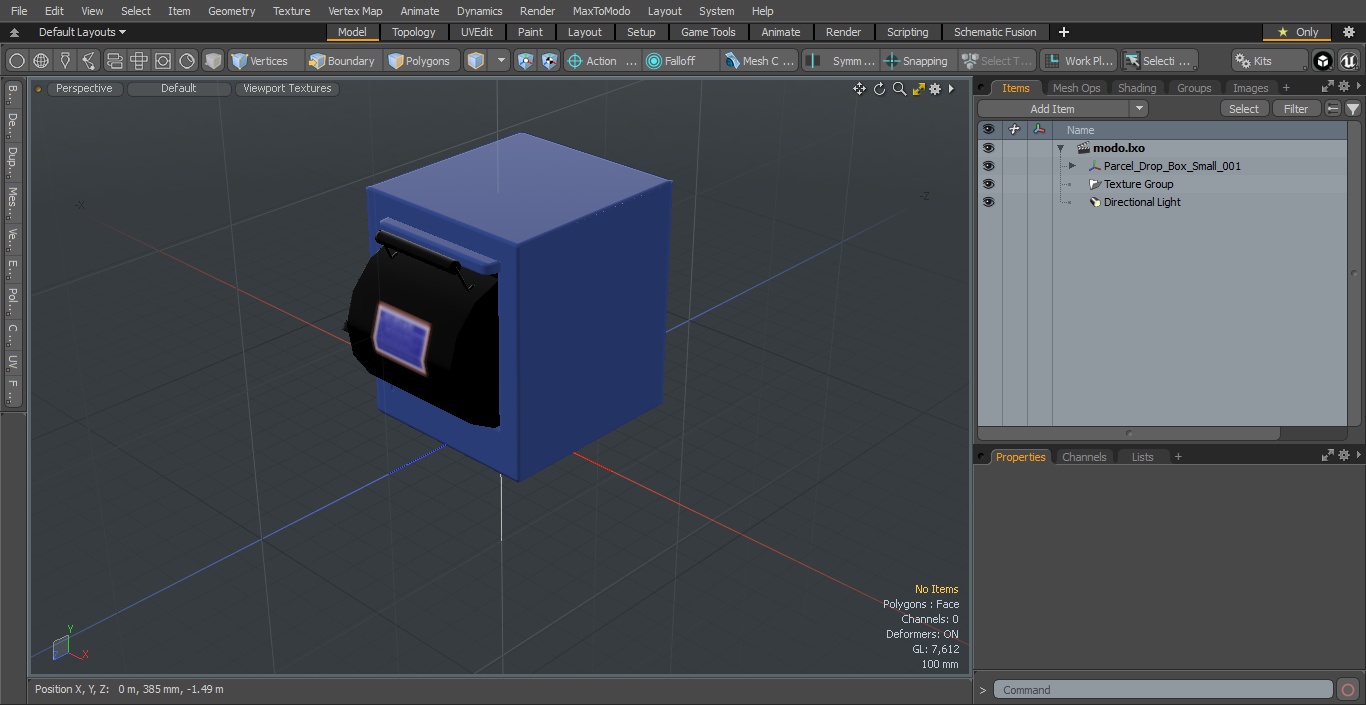Viewport: 1366px width, 705px height.
Task: Toggle Snapping on
Action: coord(917,61)
